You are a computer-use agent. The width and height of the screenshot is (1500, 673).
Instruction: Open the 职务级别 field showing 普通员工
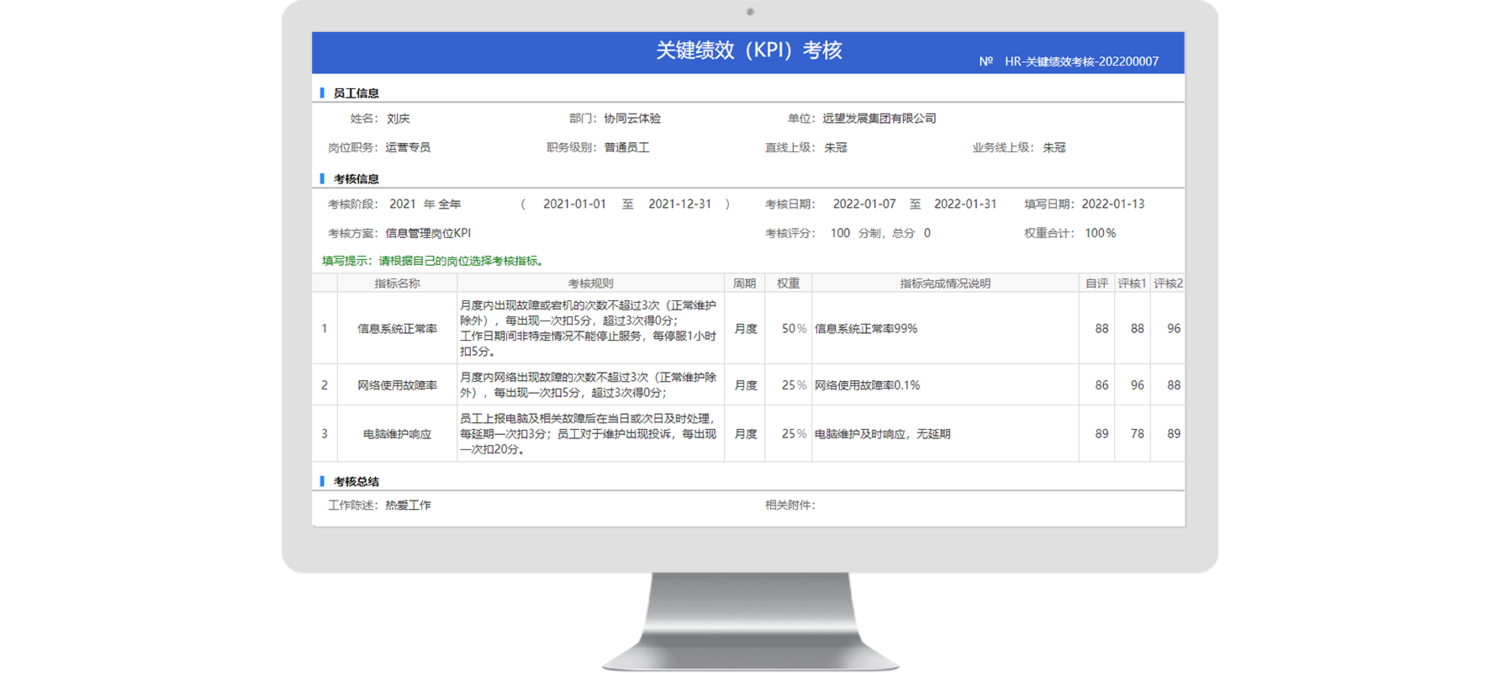627,148
